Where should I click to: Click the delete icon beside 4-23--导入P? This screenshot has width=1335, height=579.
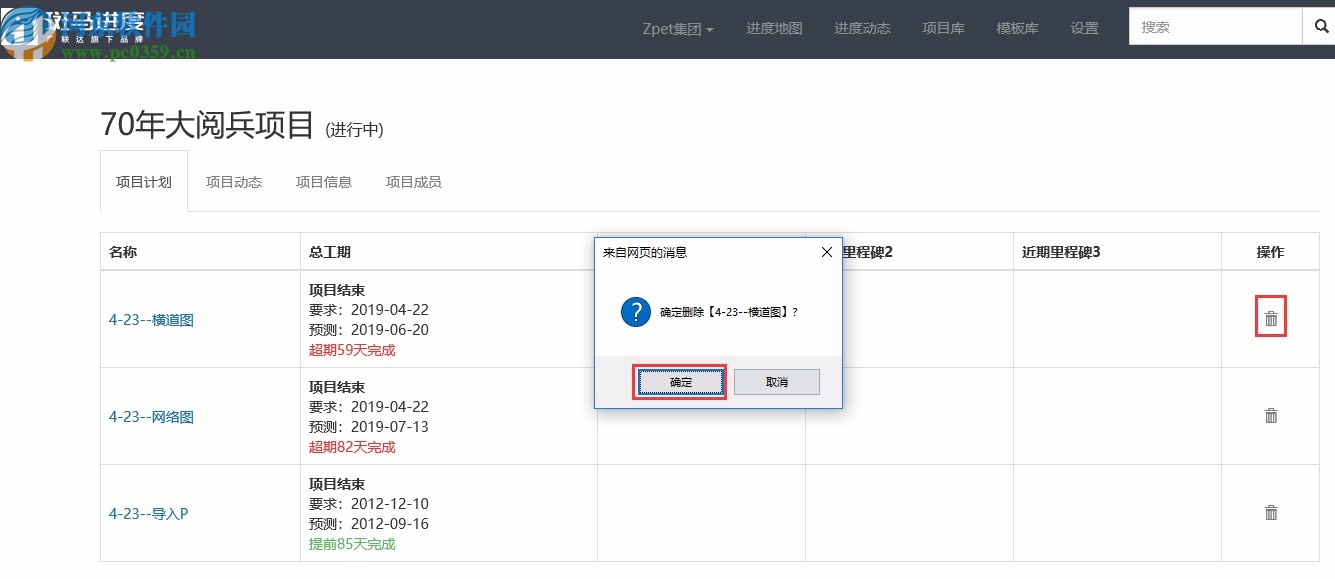click(x=1270, y=511)
